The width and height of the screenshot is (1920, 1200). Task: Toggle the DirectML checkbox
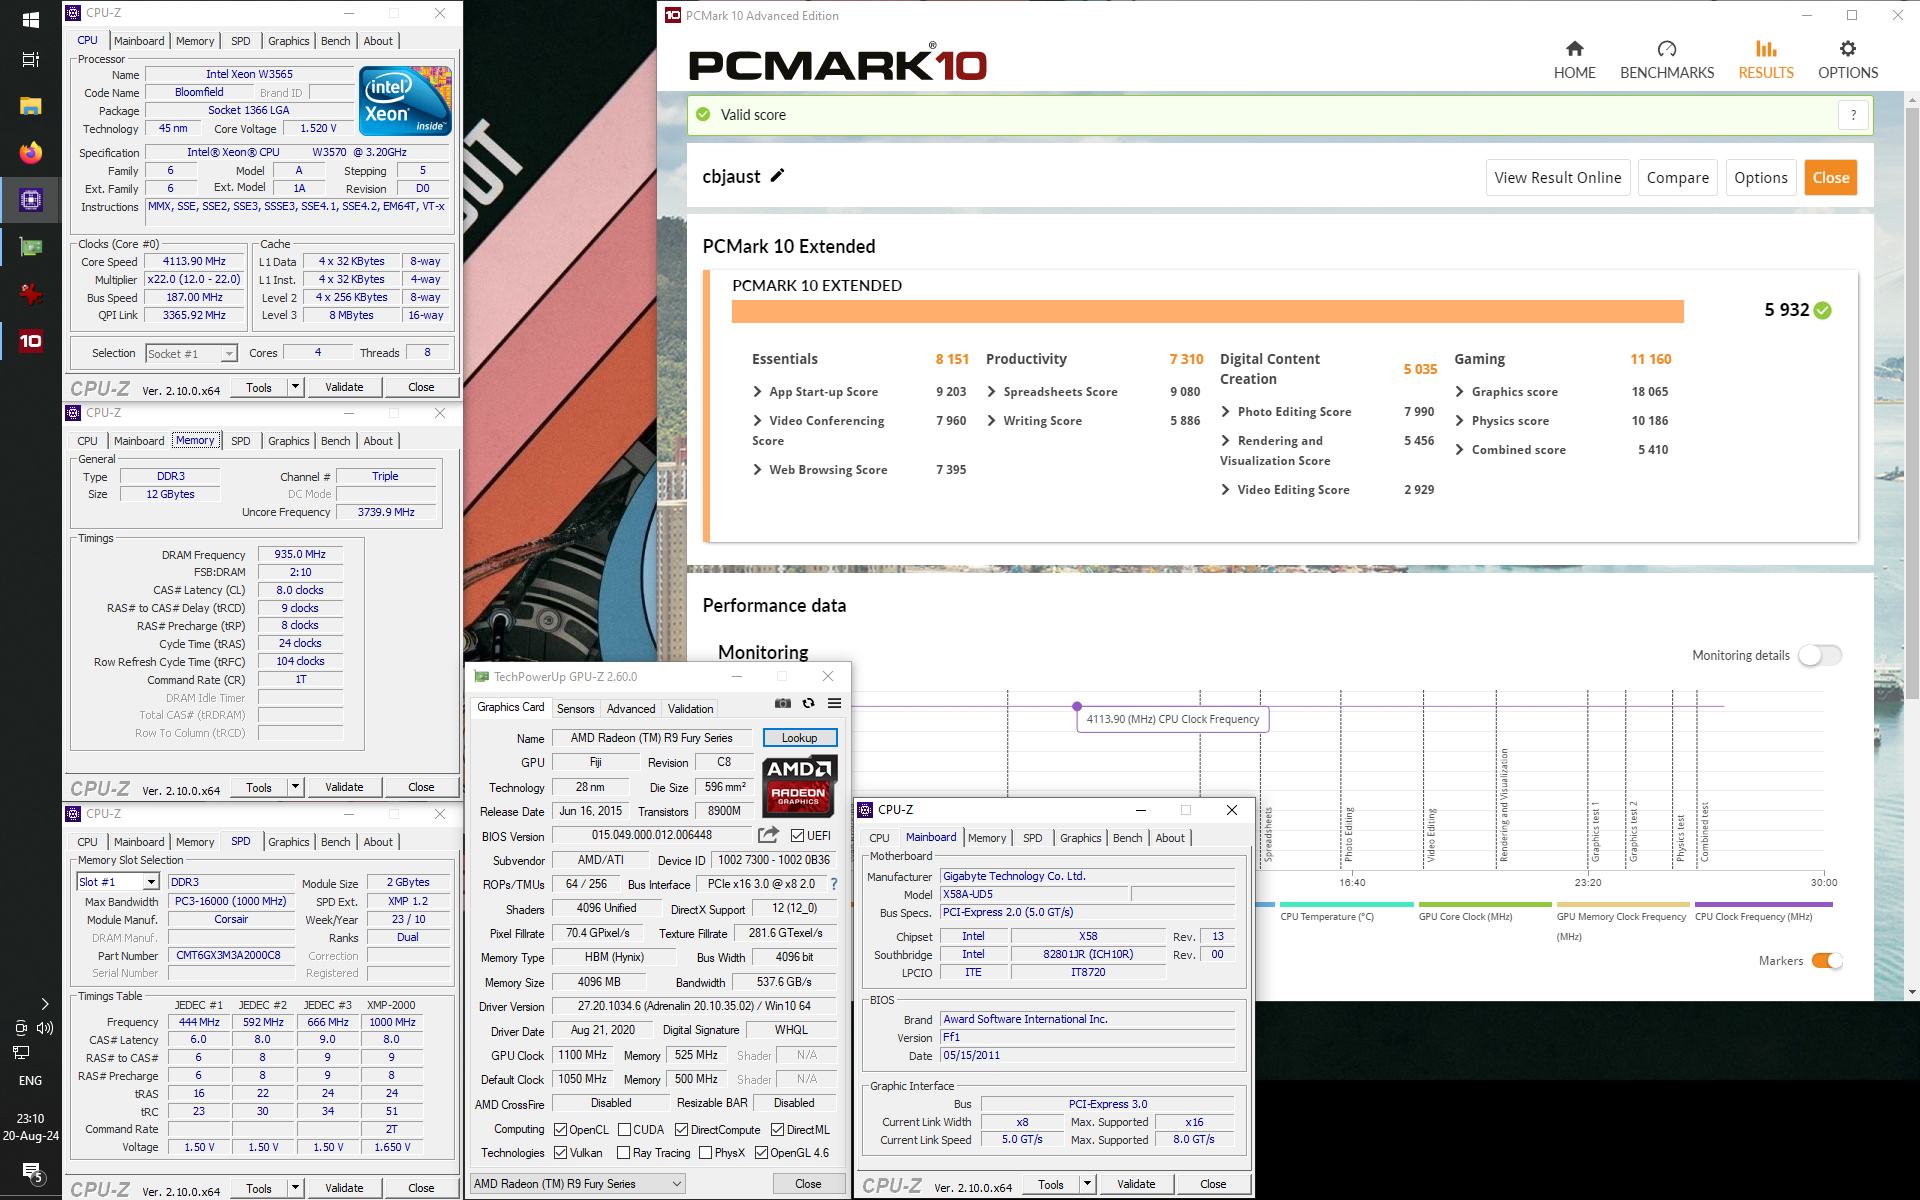pyautogui.click(x=777, y=1129)
